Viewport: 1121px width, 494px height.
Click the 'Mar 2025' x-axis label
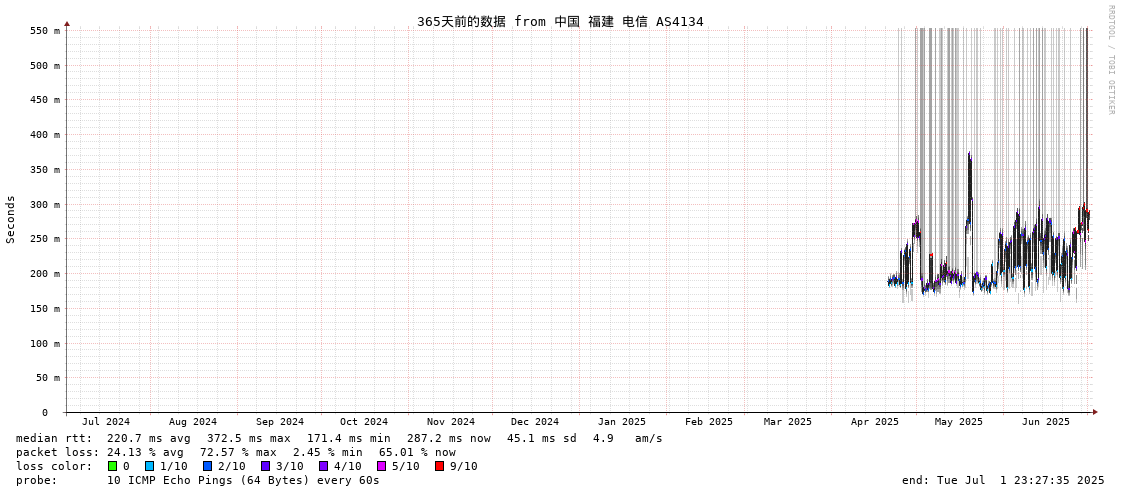pos(788,422)
